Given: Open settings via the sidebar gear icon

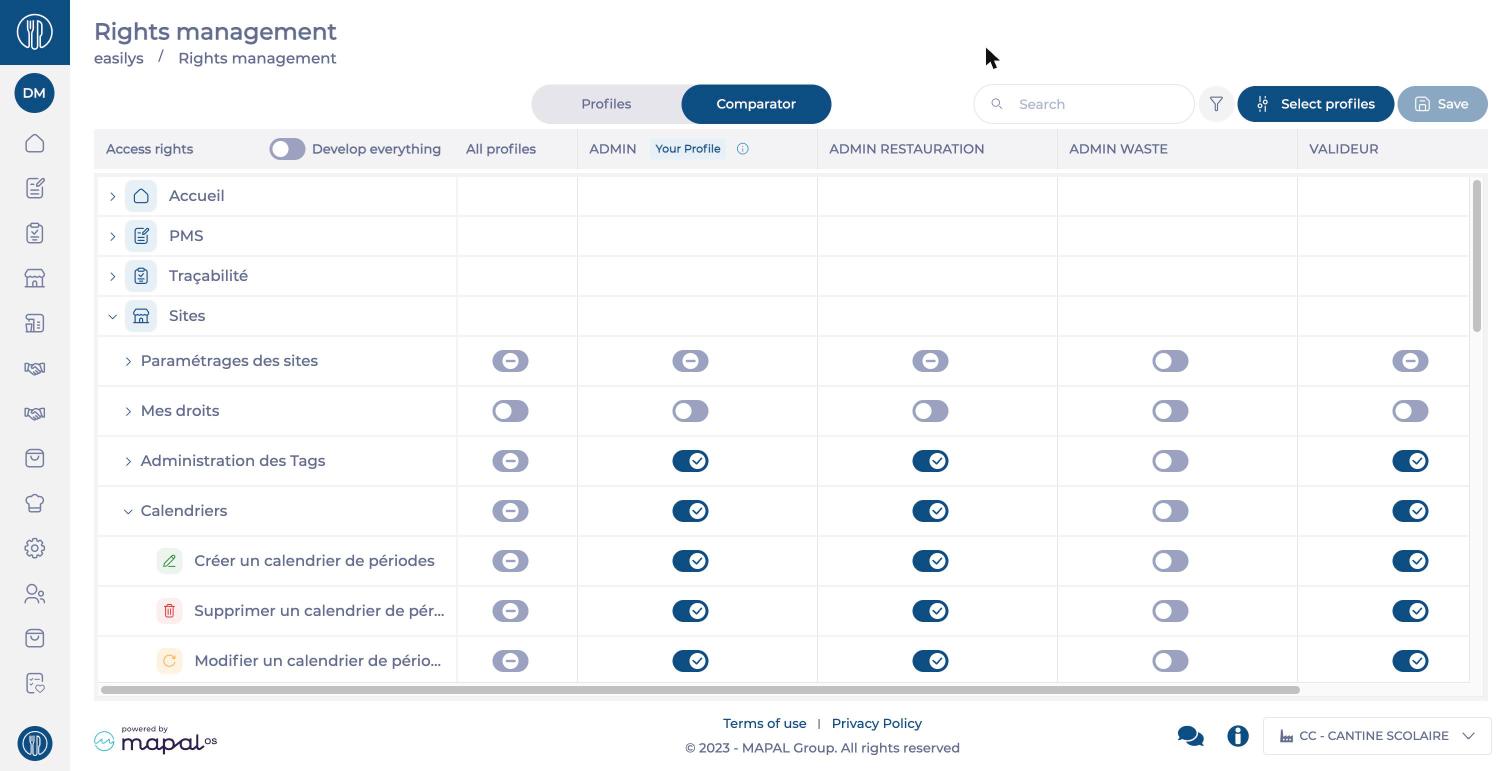Looking at the screenshot, I should 35,548.
